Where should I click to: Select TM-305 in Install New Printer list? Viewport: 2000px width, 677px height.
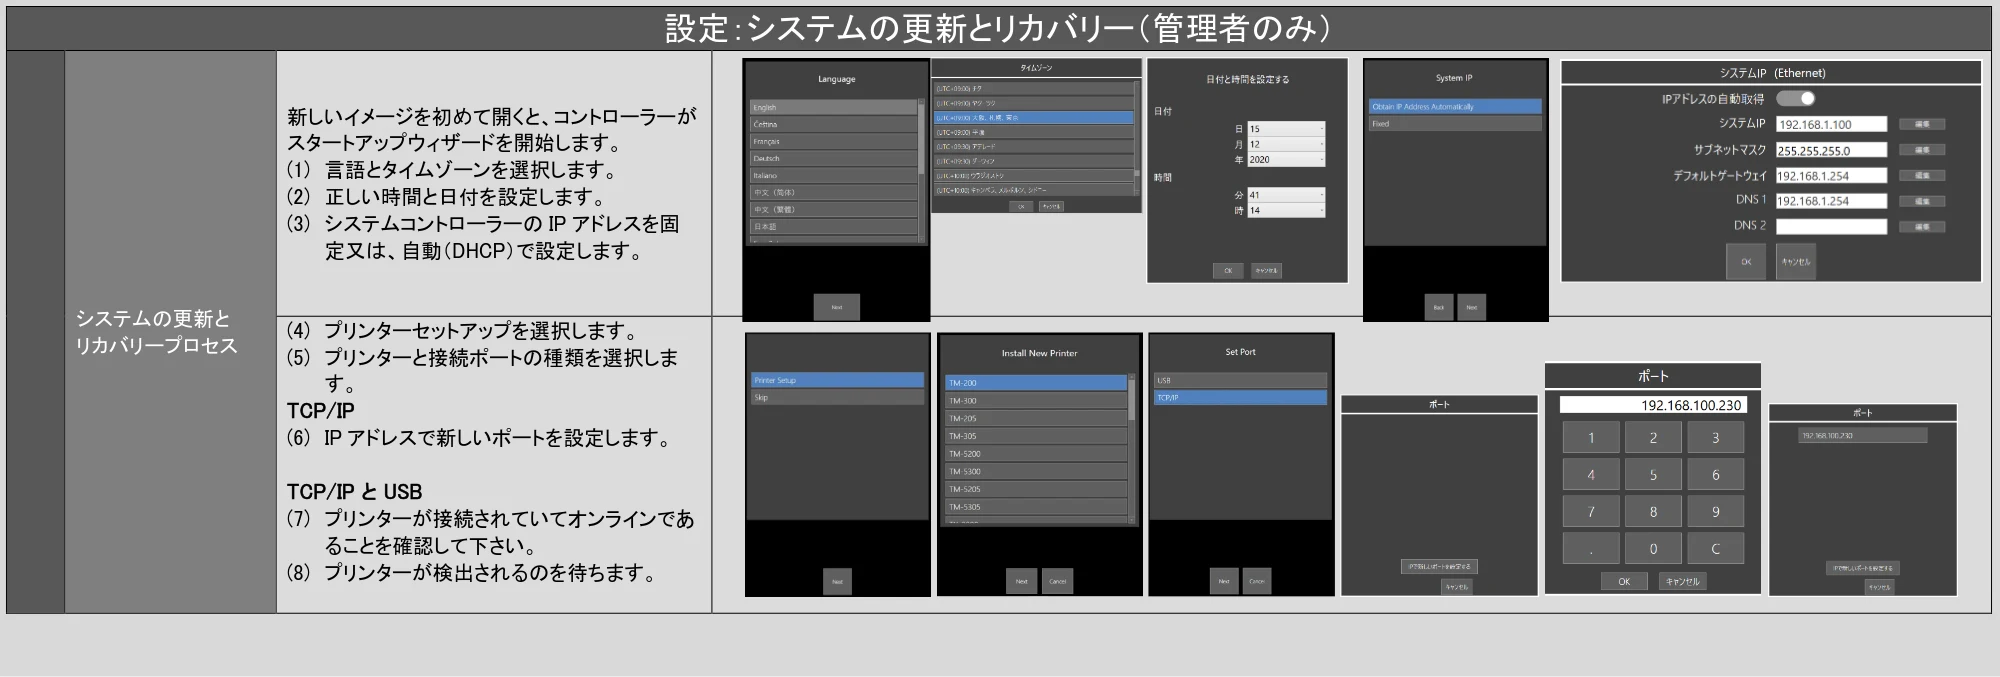1036,436
